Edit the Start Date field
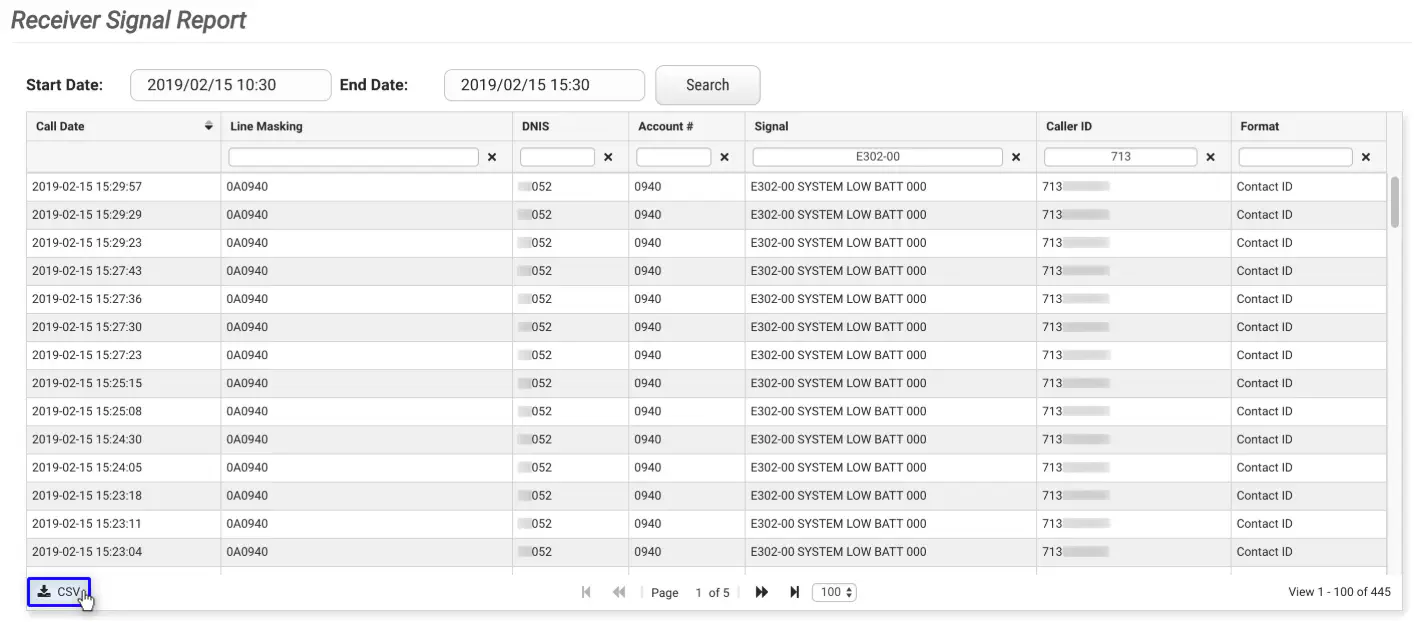The height and width of the screenshot is (622, 1414). click(230, 85)
